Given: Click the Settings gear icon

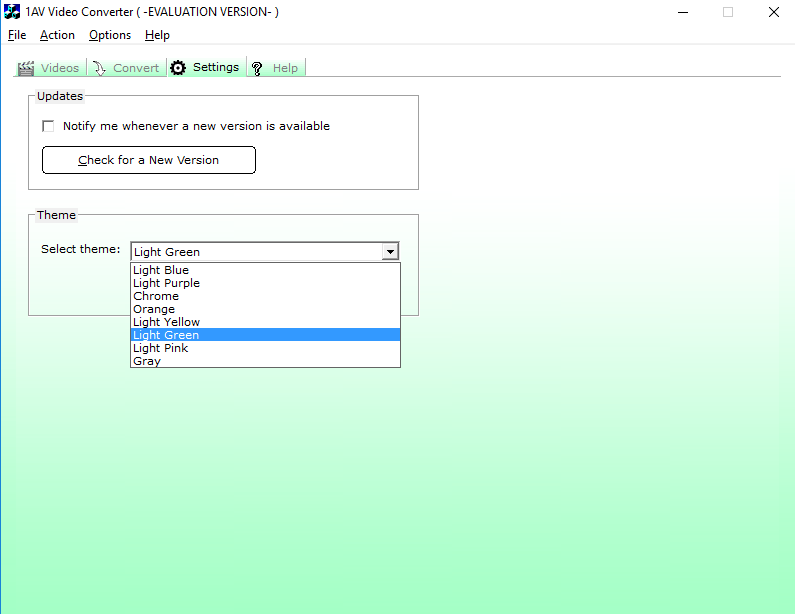Looking at the screenshot, I should (178, 67).
